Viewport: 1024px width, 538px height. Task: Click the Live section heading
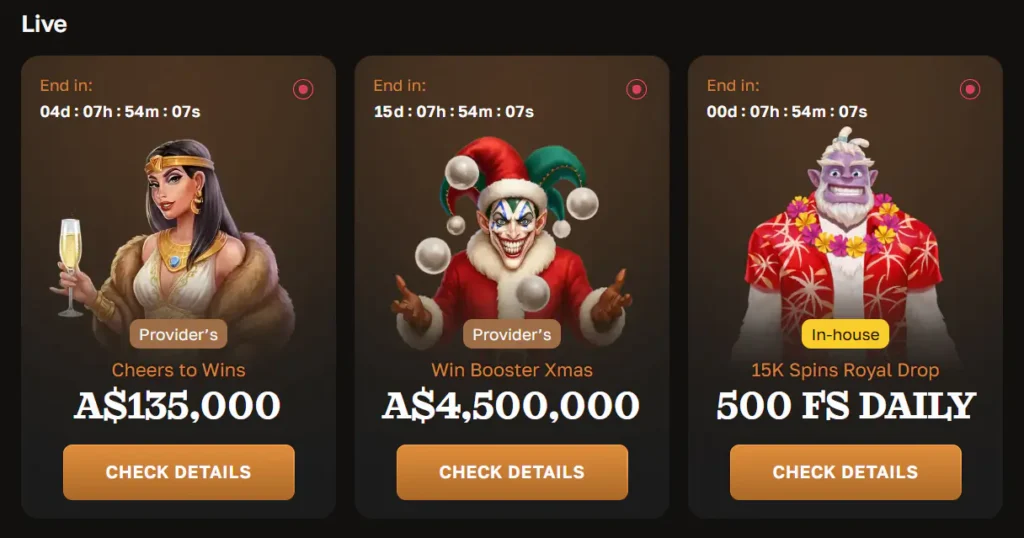point(44,24)
